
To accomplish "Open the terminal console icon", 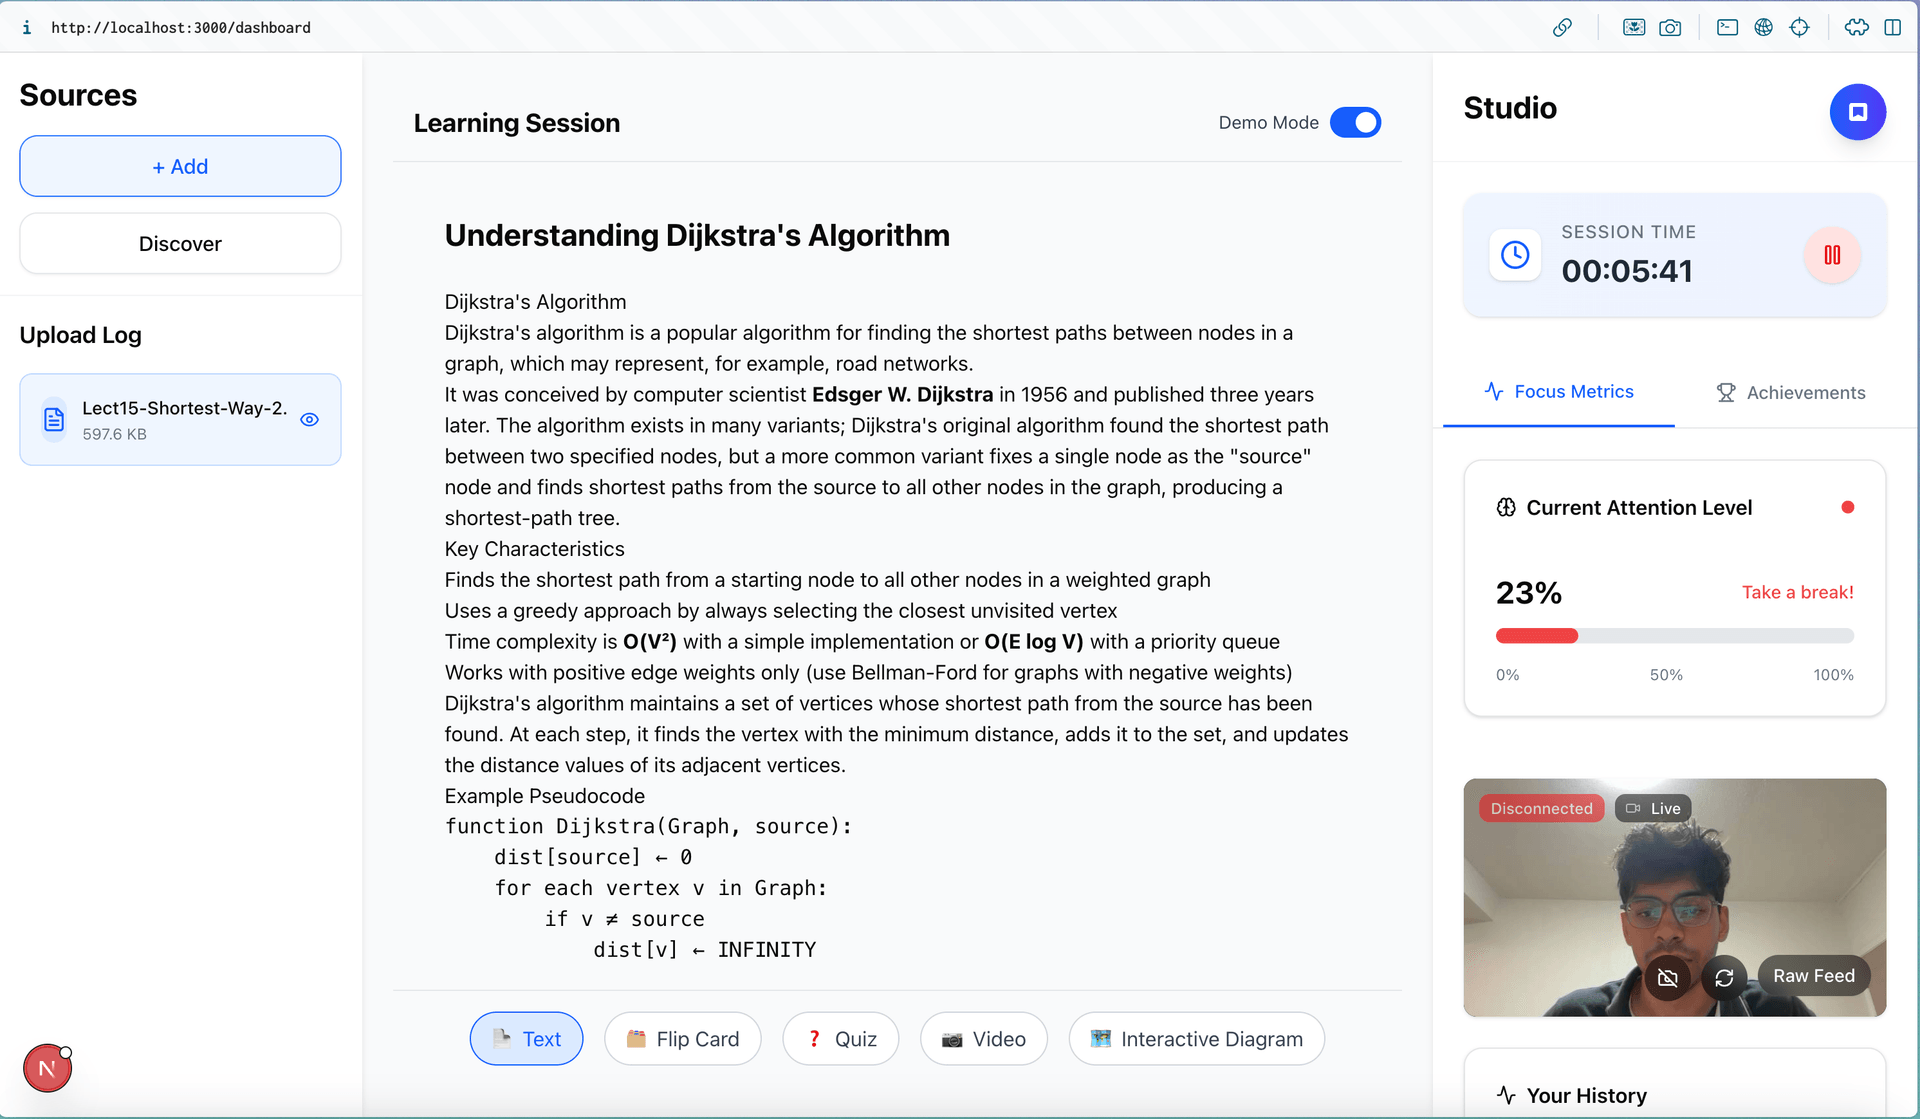I will point(1727,27).
